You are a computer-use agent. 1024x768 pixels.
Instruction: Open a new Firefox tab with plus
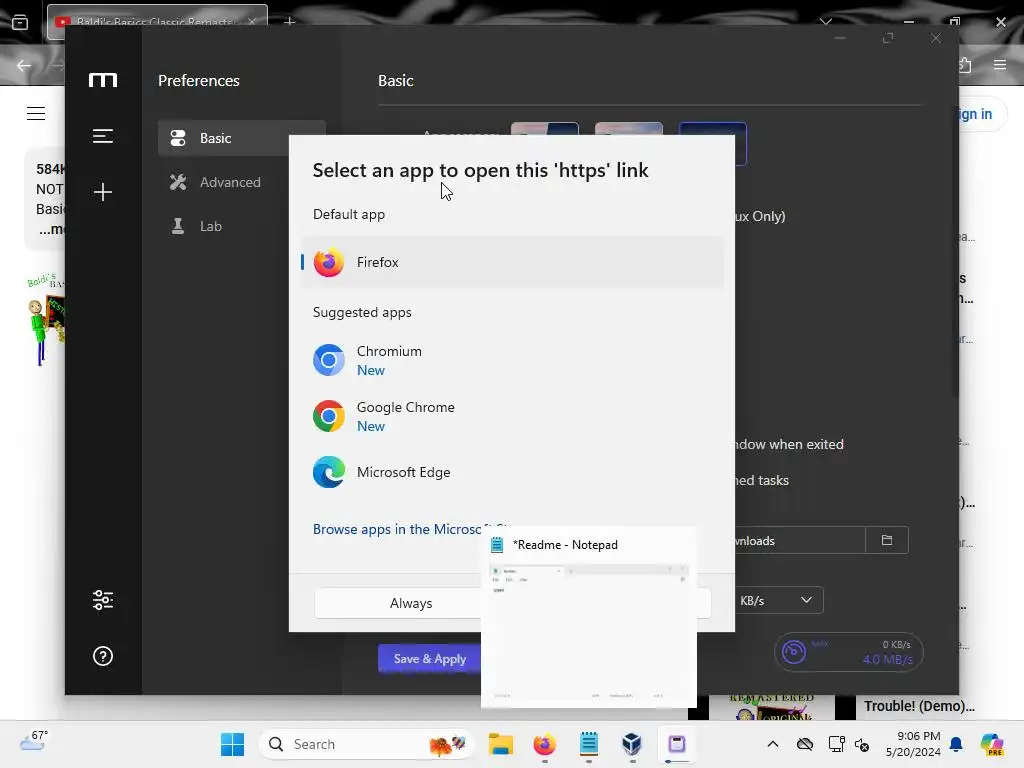290,22
